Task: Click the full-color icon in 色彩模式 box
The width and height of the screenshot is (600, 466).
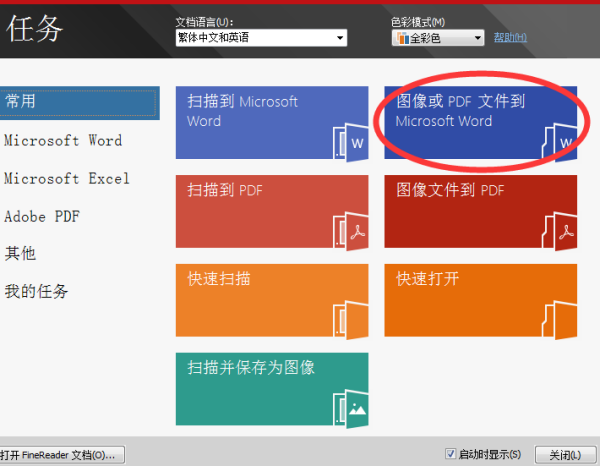Action: (x=403, y=38)
